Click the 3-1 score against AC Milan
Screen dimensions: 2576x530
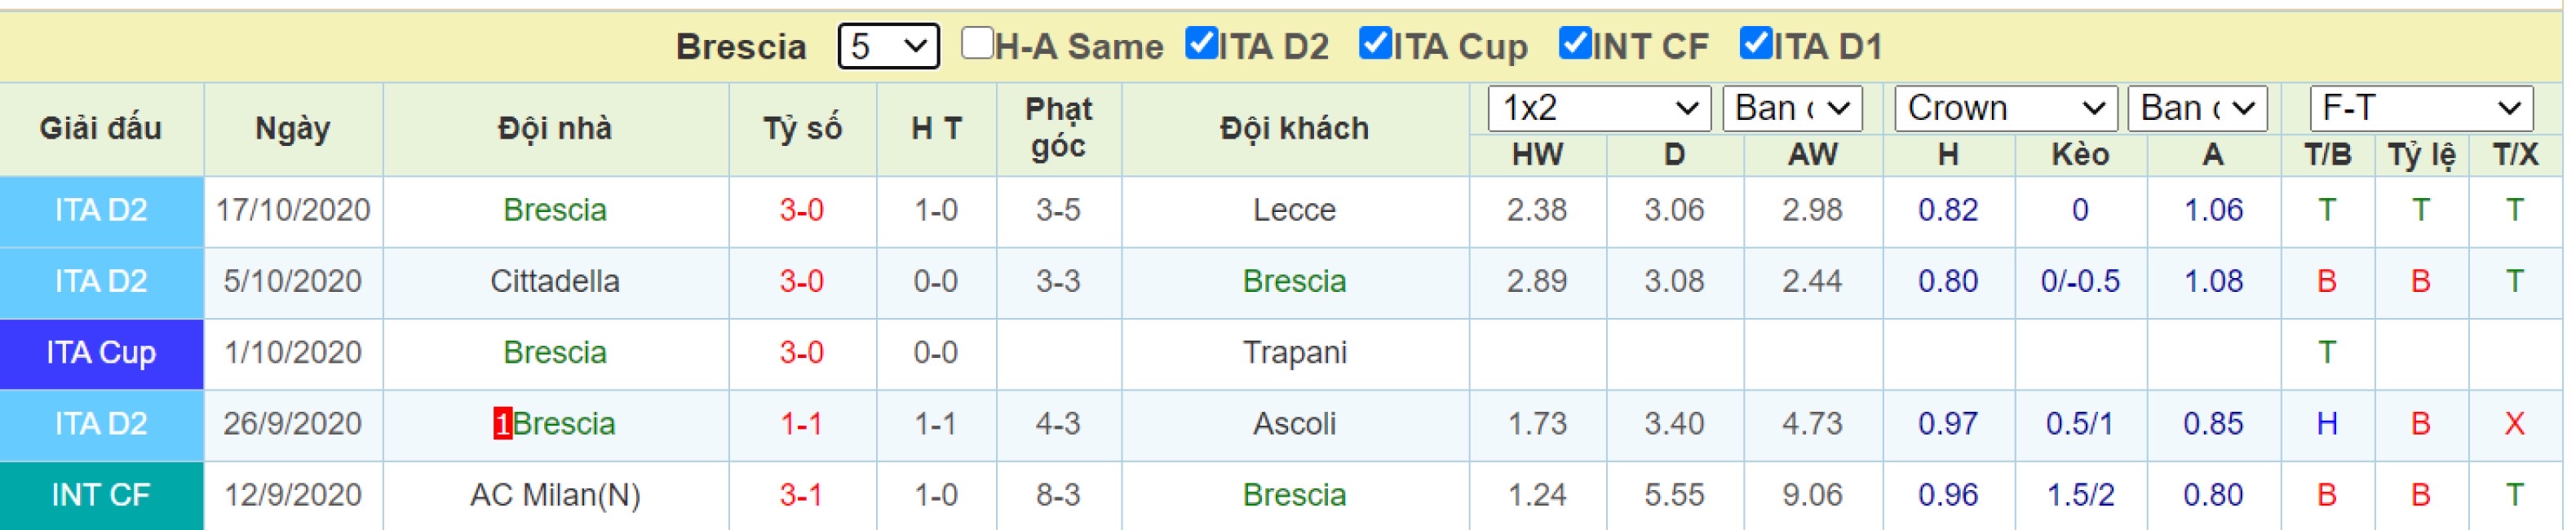point(801,495)
